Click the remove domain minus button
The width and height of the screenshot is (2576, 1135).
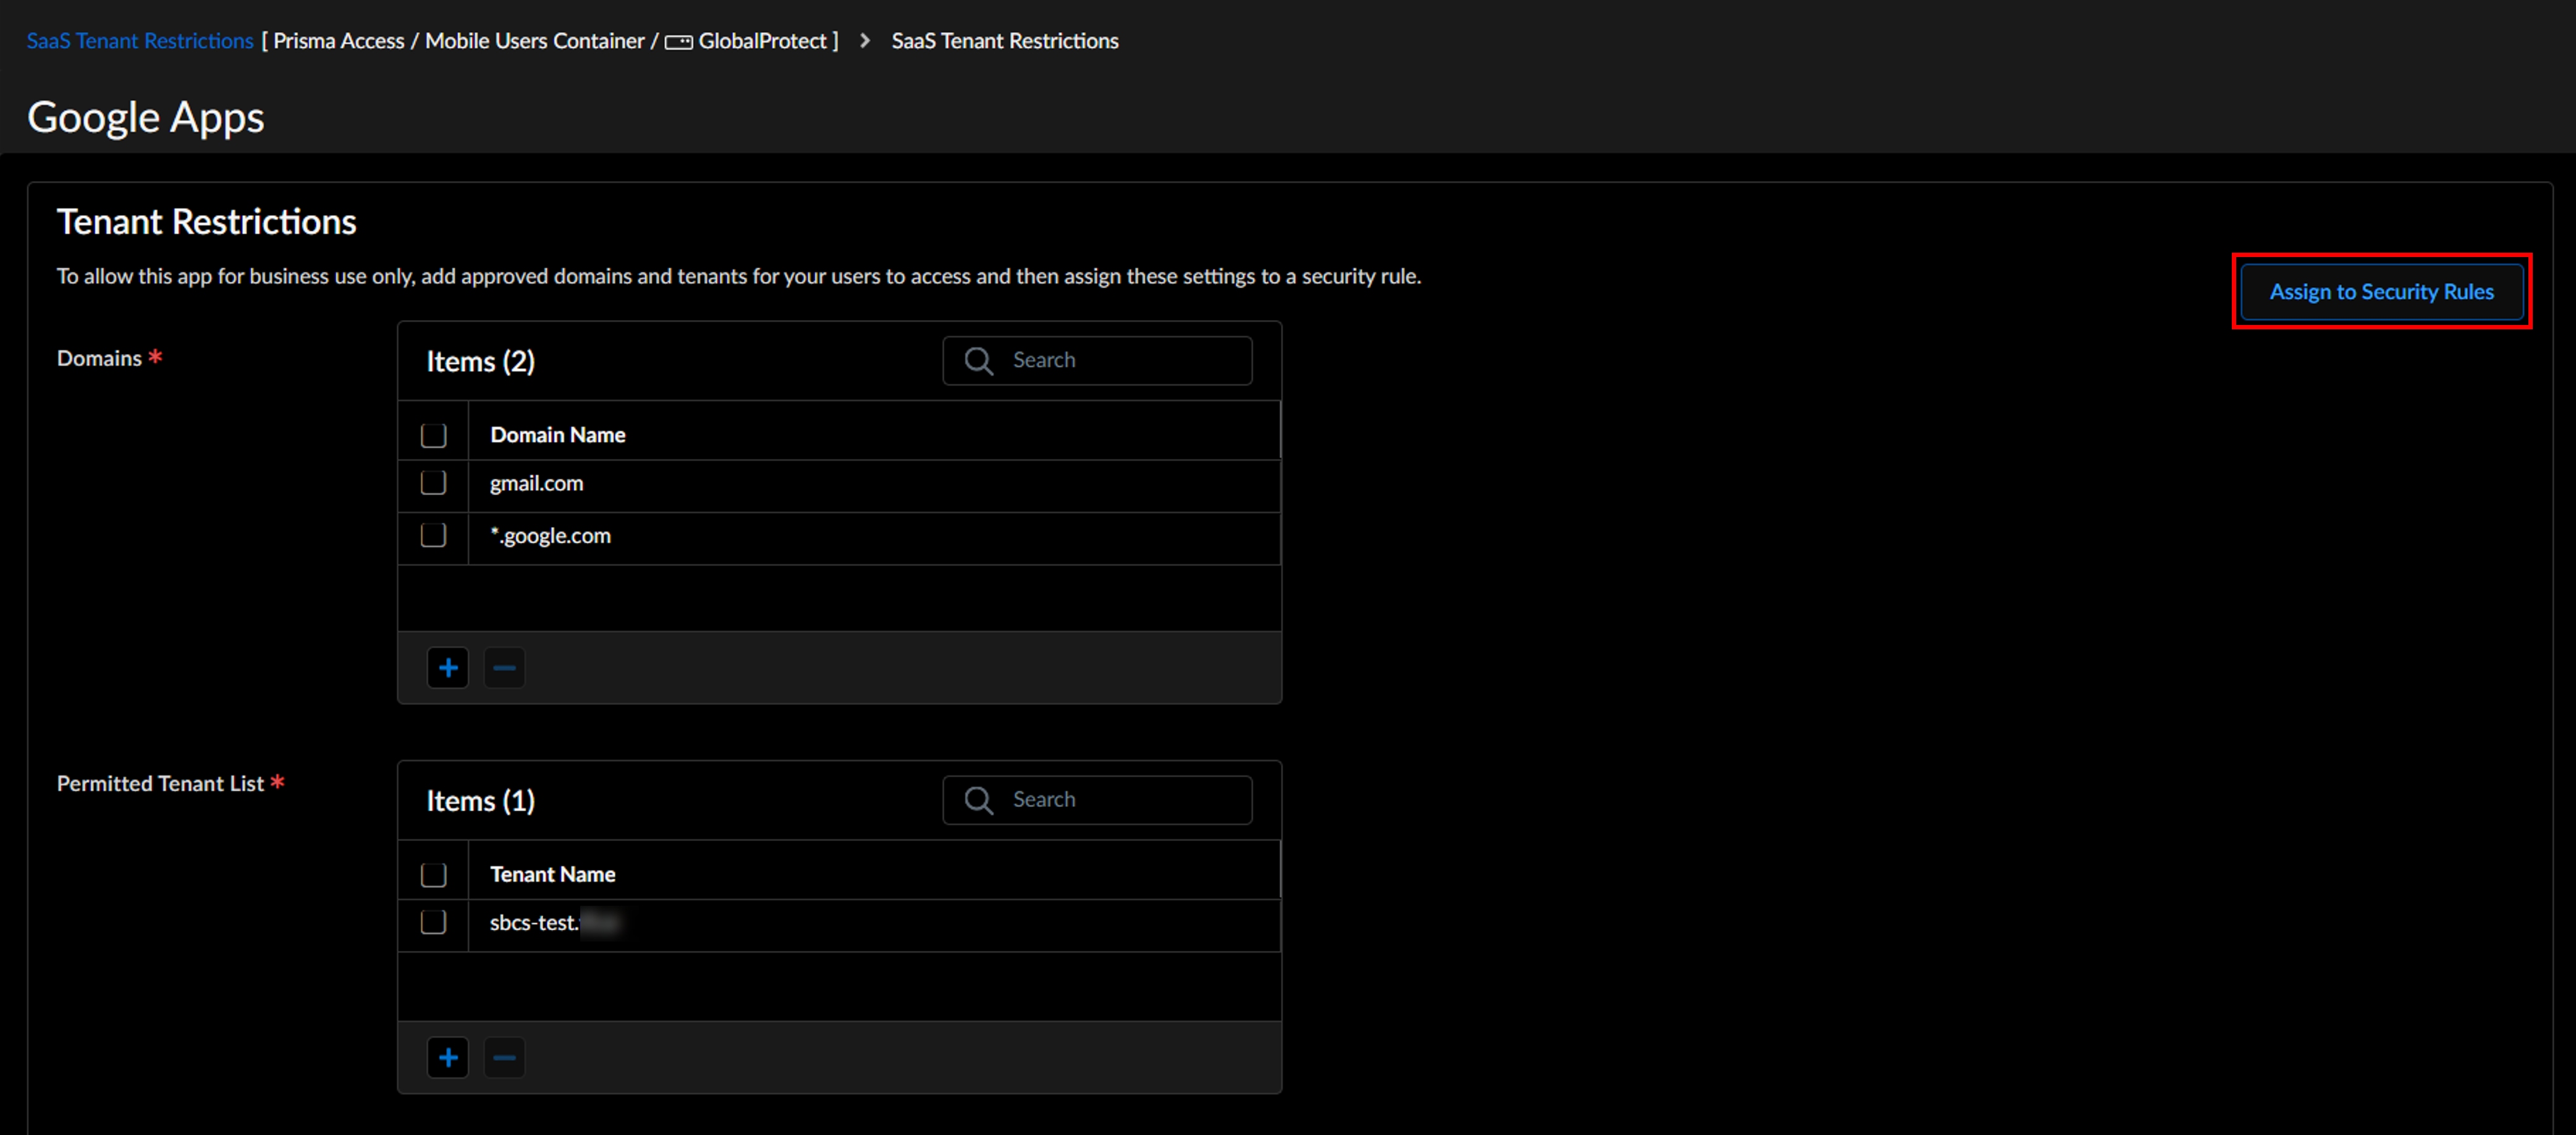[505, 668]
